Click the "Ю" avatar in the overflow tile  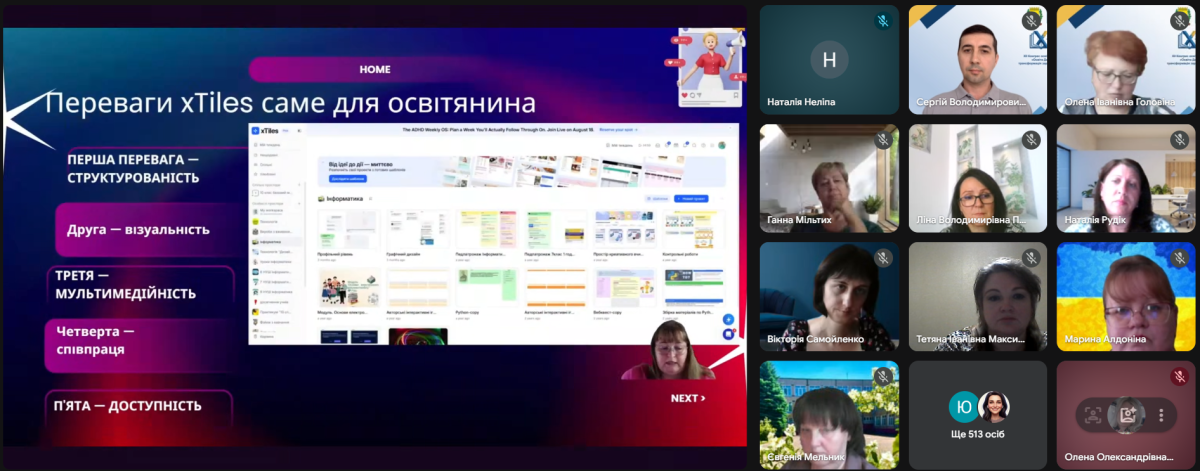pyautogui.click(x=962, y=406)
